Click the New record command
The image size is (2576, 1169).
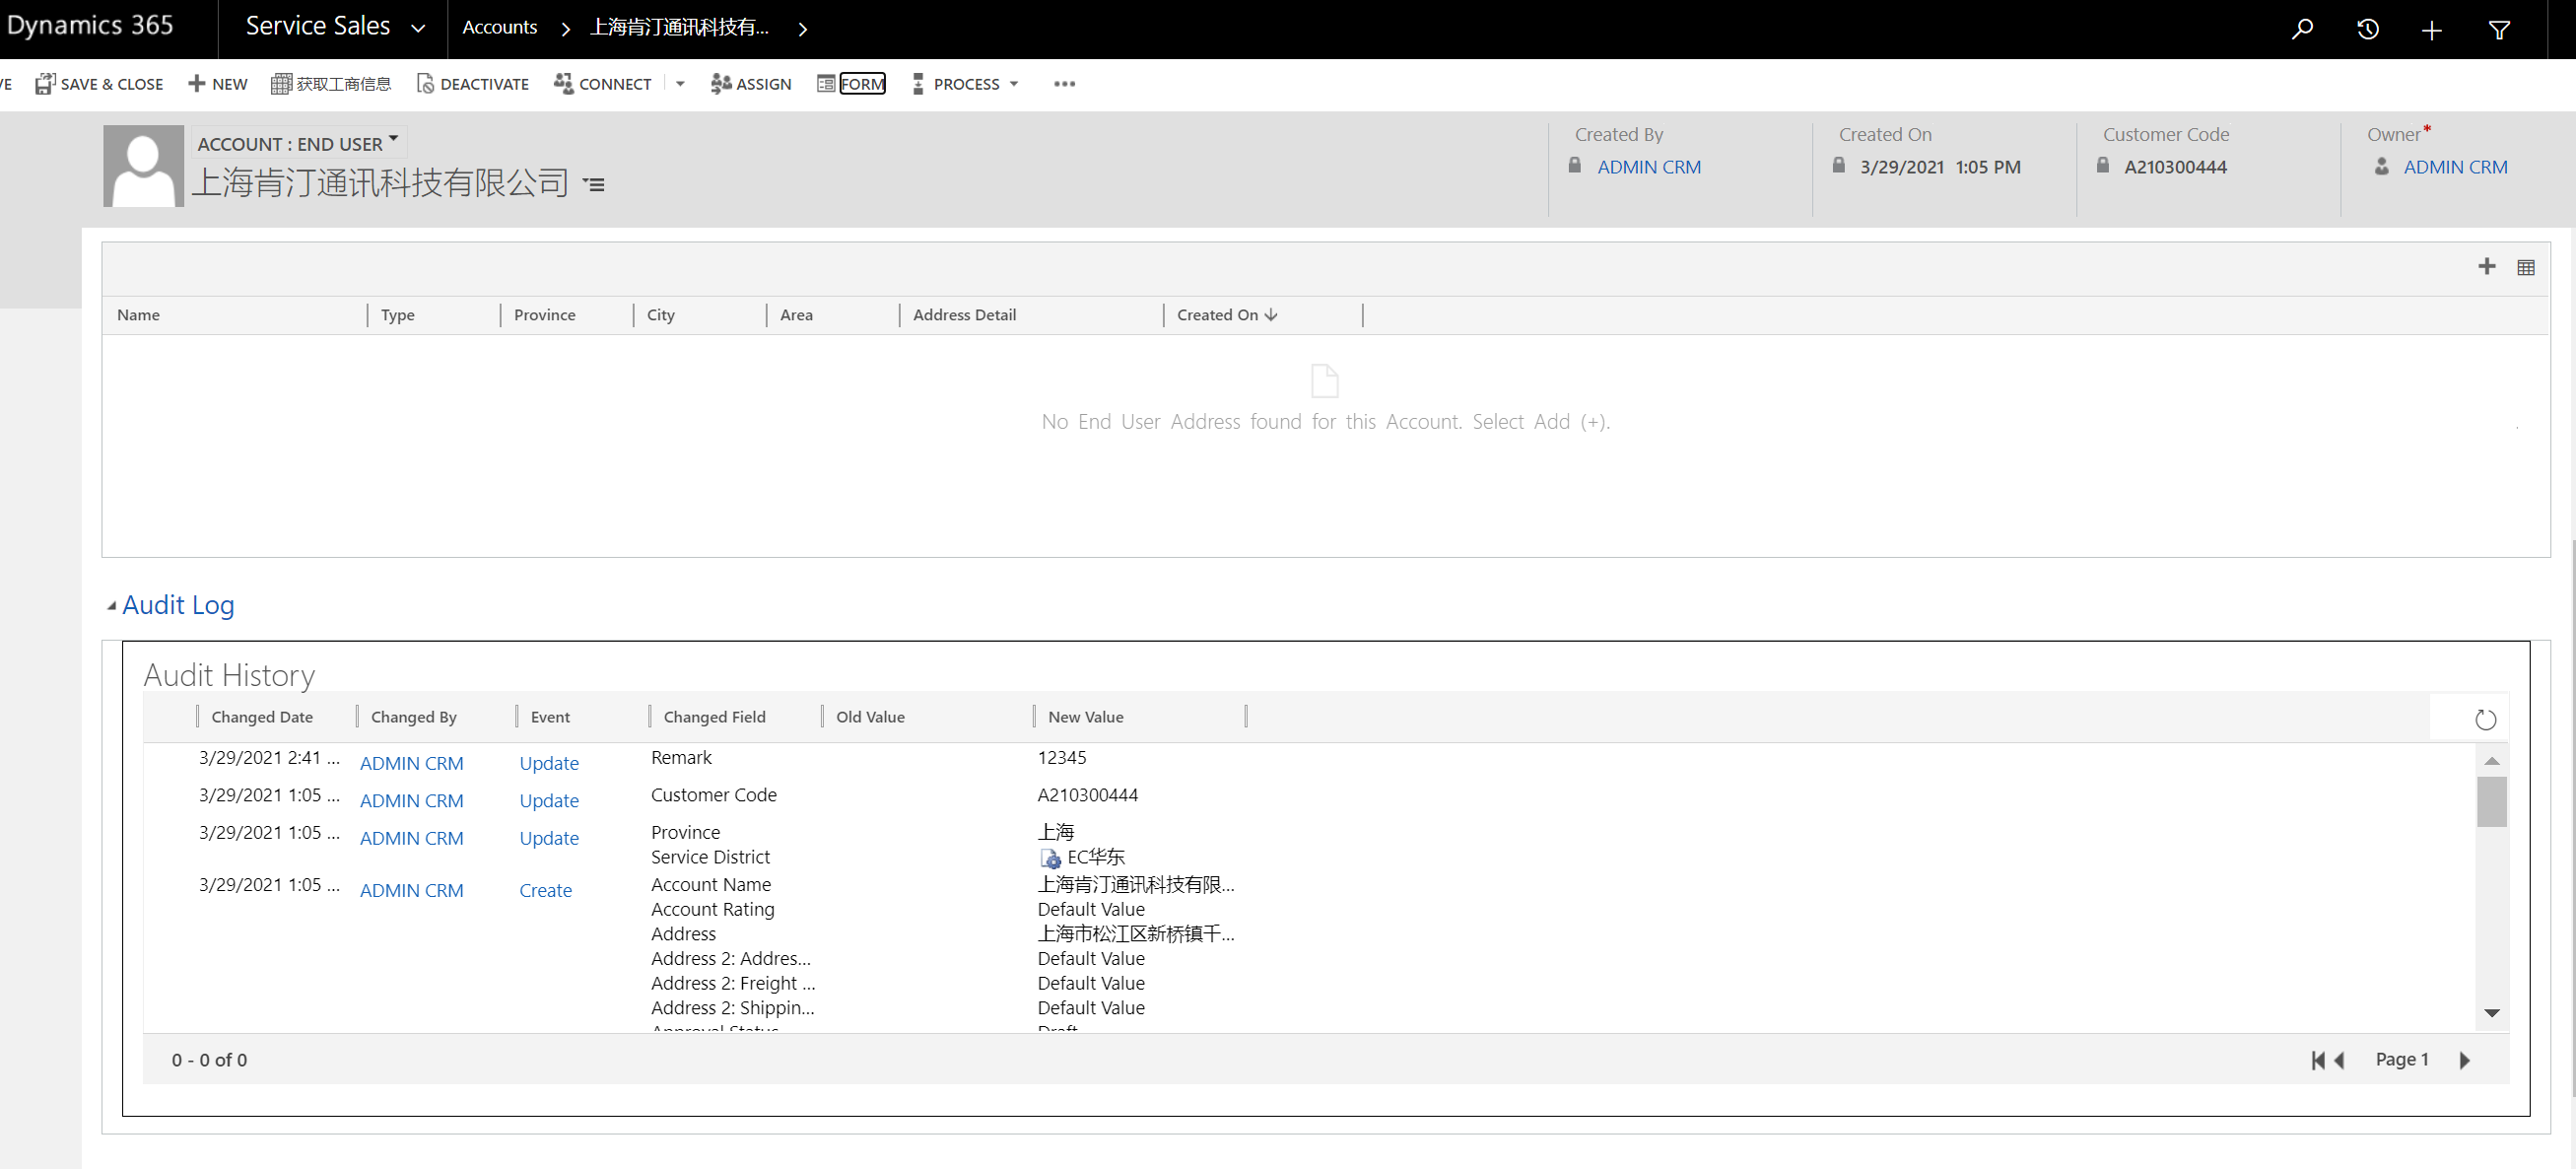click(218, 84)
